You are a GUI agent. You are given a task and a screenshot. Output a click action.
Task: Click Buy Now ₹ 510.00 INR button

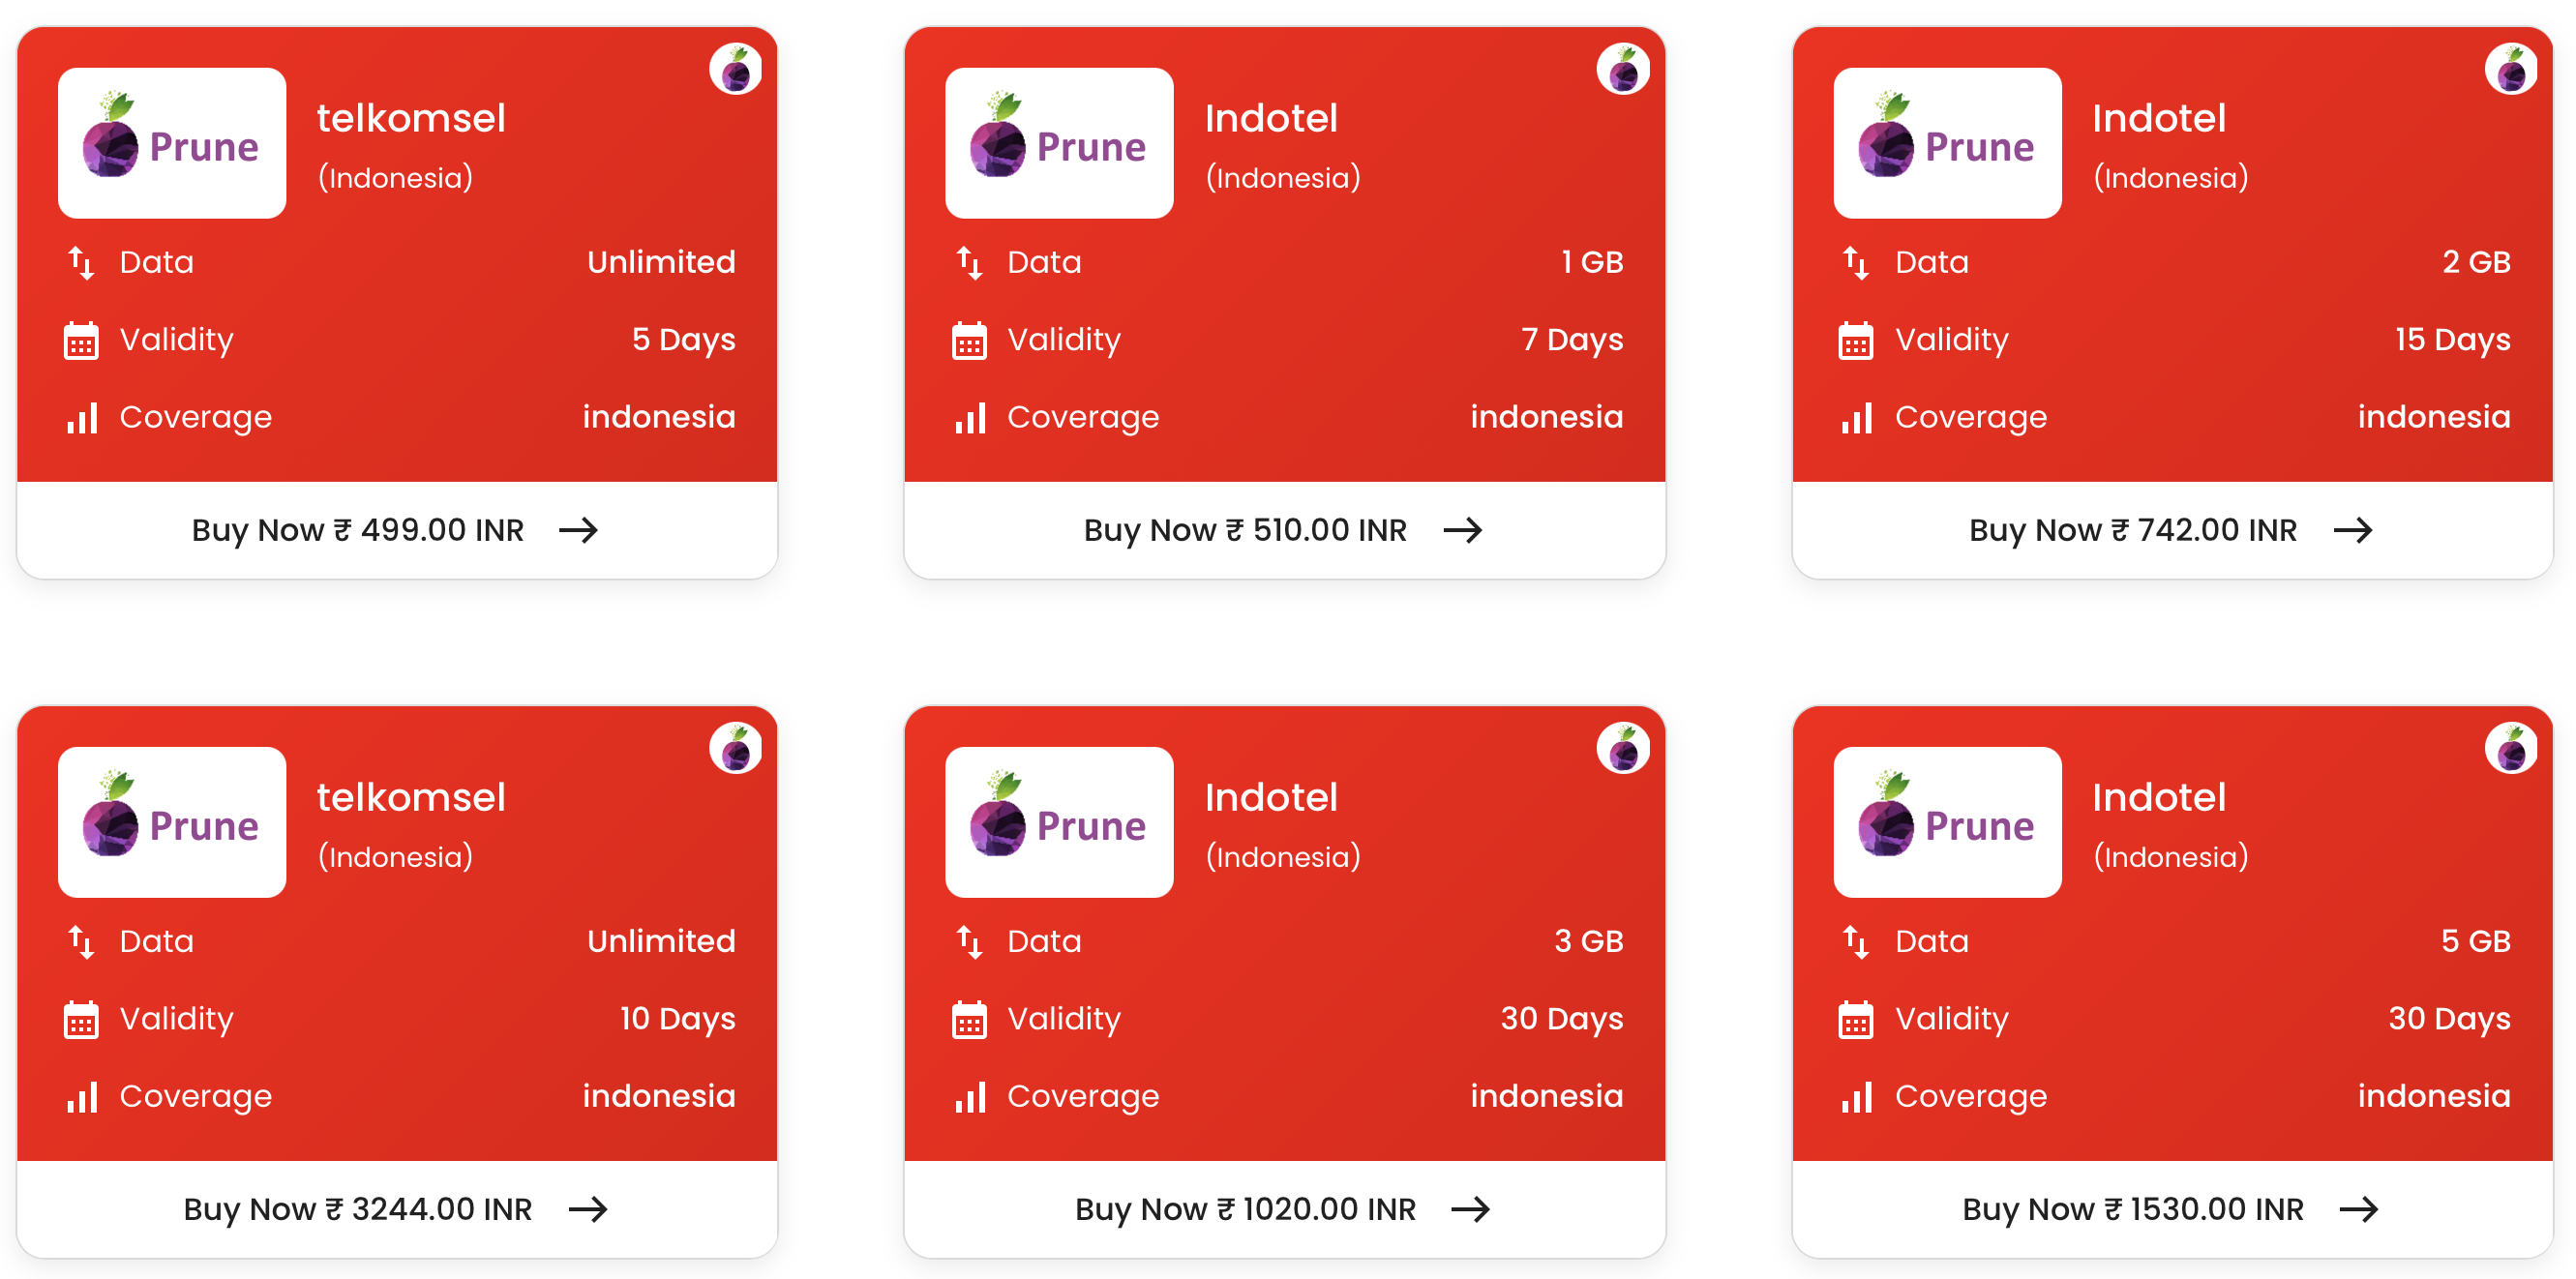pyautogui.click(x=1284, y=530)
